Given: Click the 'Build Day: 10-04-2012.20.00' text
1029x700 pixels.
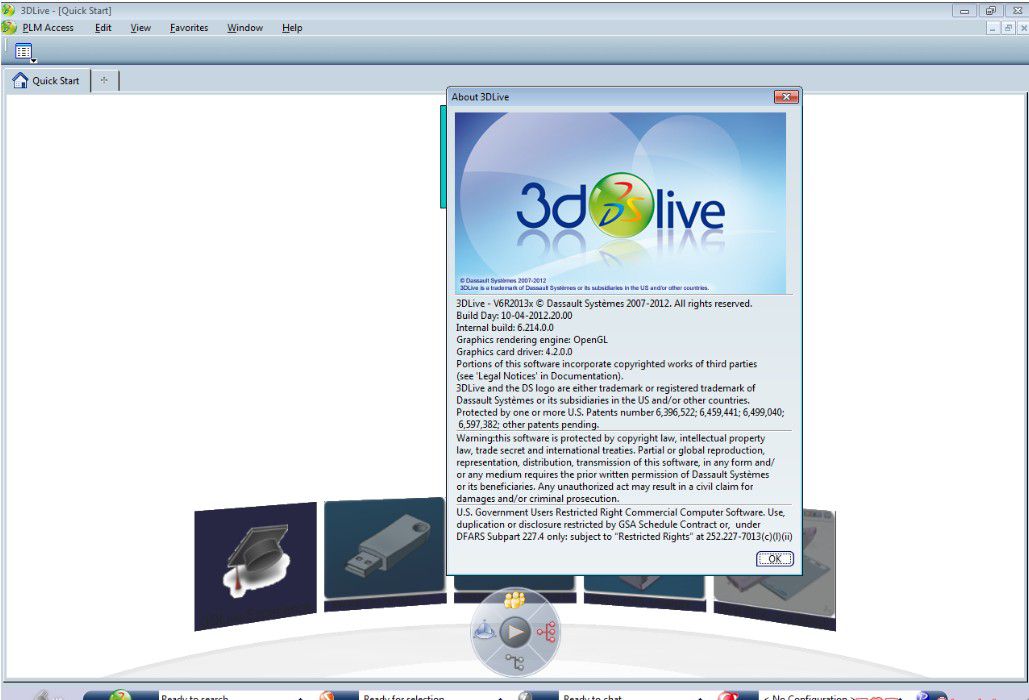Looking at the screenshot, I should [514, 316].
